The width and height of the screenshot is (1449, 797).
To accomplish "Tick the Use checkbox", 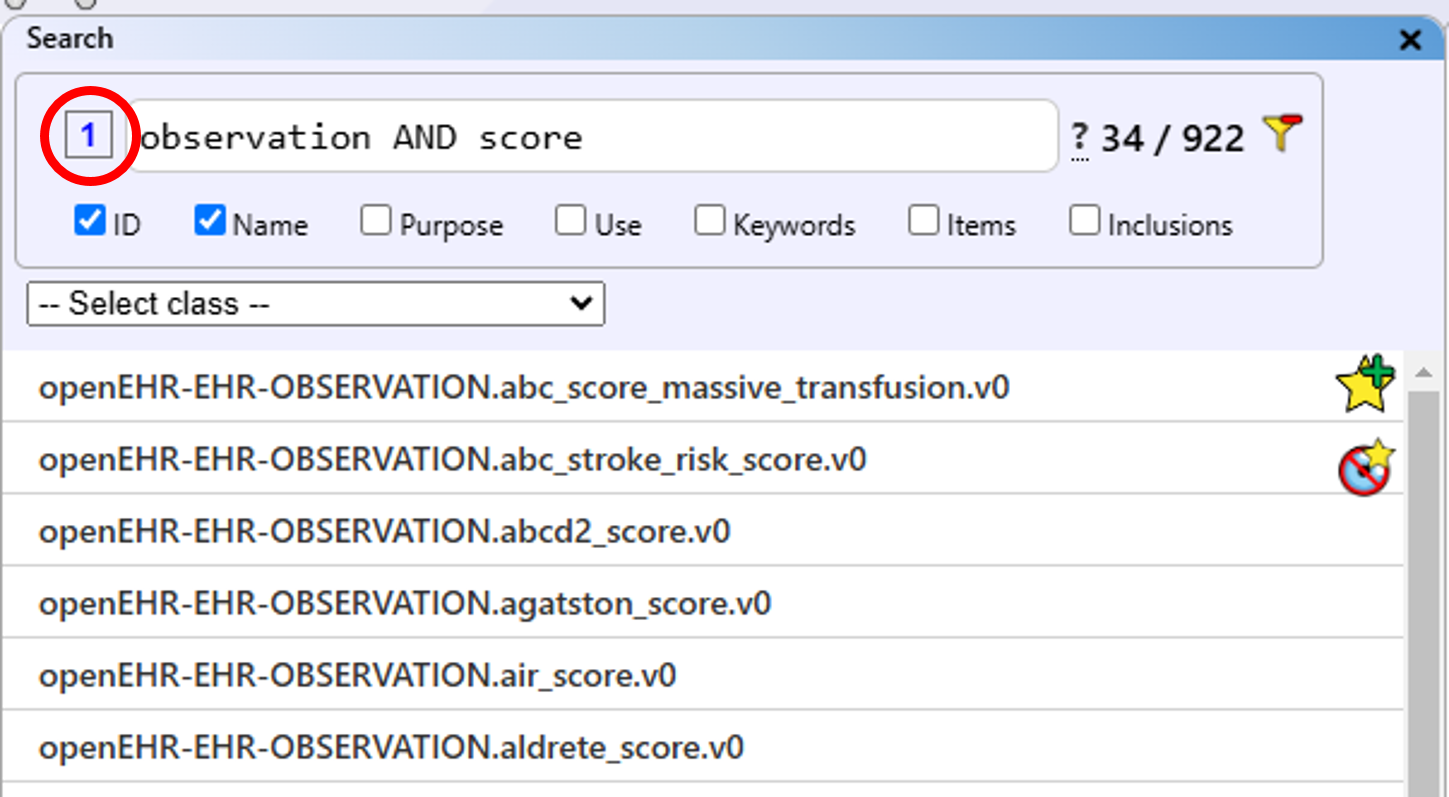I will (x=571, y=221).
